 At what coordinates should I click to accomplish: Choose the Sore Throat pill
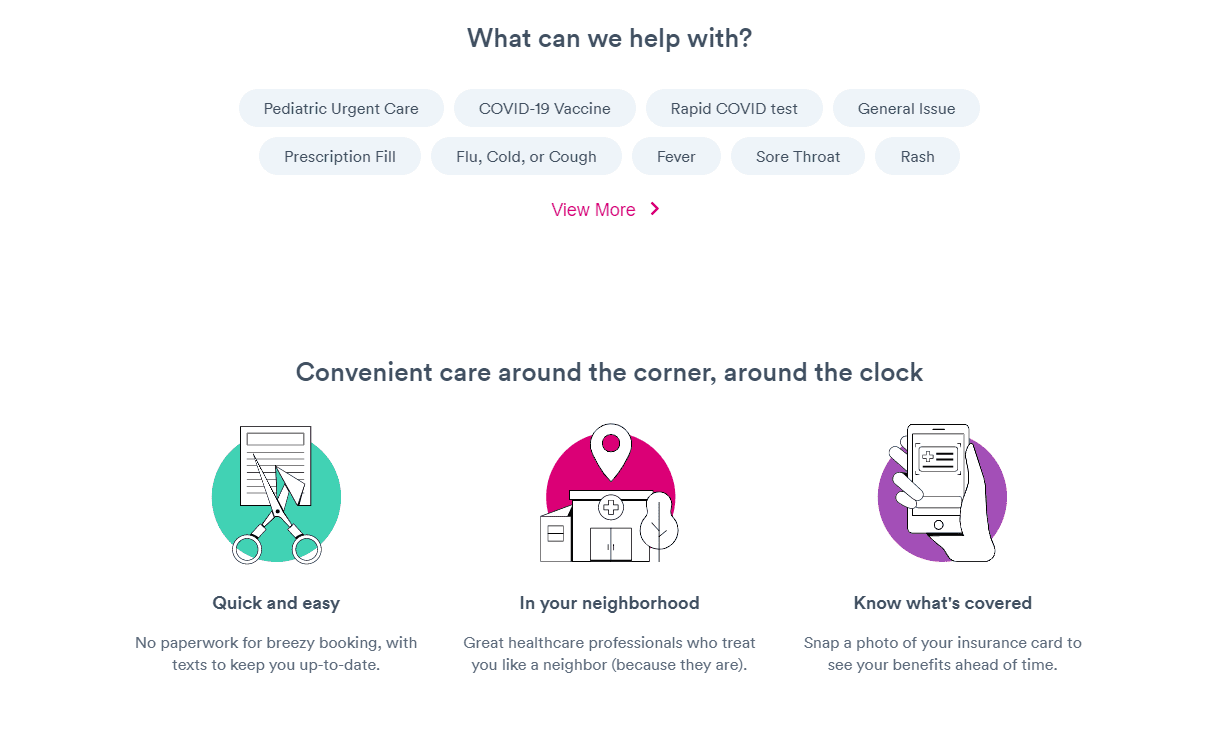tap(798, 157)
